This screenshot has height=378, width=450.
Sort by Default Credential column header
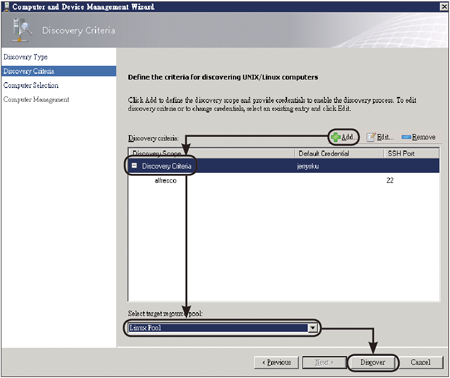[339, 153]
